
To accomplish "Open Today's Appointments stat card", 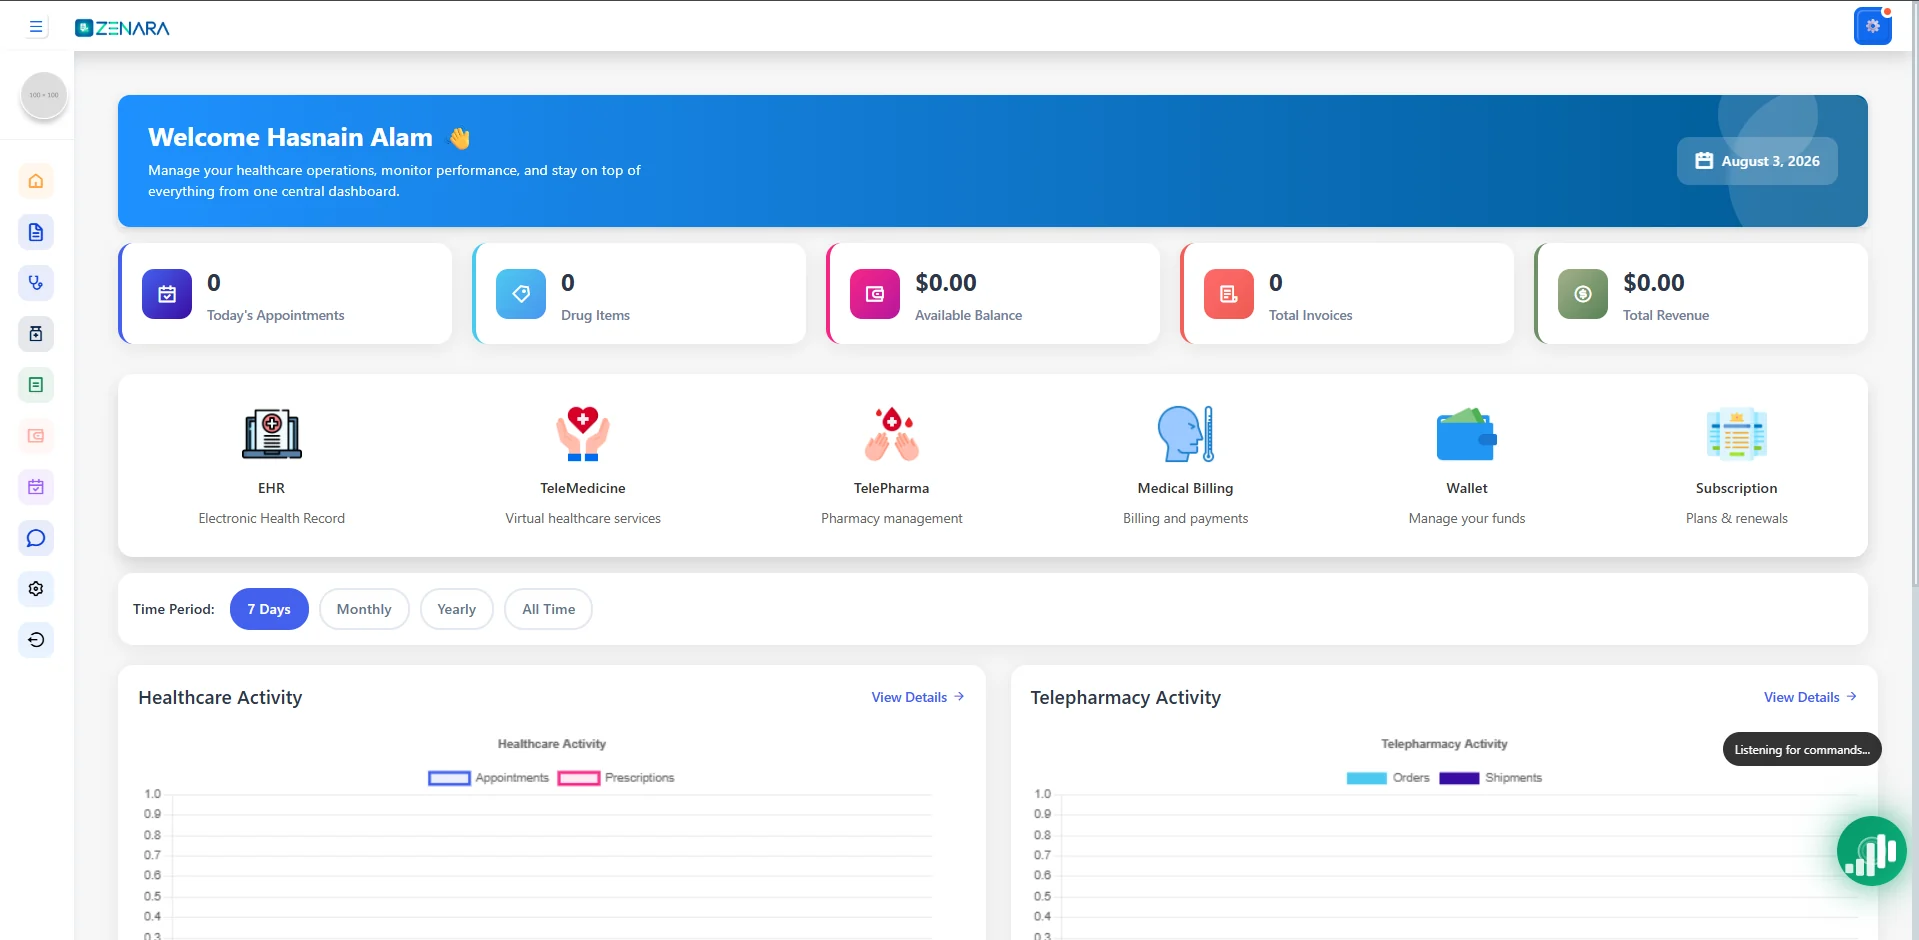I will 285,294.
